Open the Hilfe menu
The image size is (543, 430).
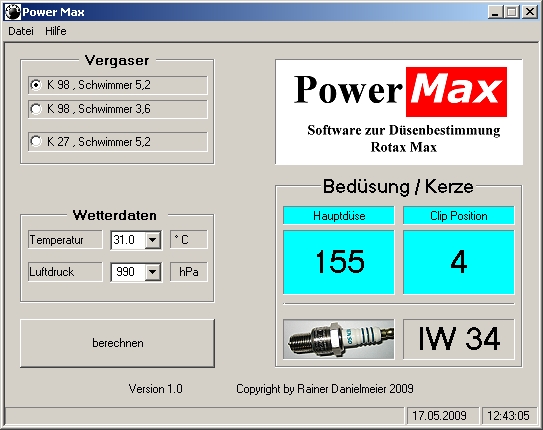click(56, 31)
